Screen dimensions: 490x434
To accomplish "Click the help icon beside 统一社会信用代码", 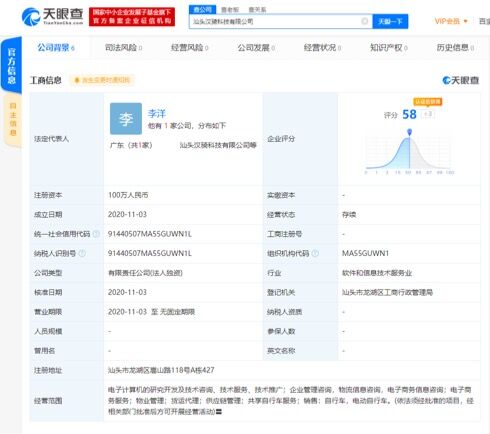I will [96, 234].
